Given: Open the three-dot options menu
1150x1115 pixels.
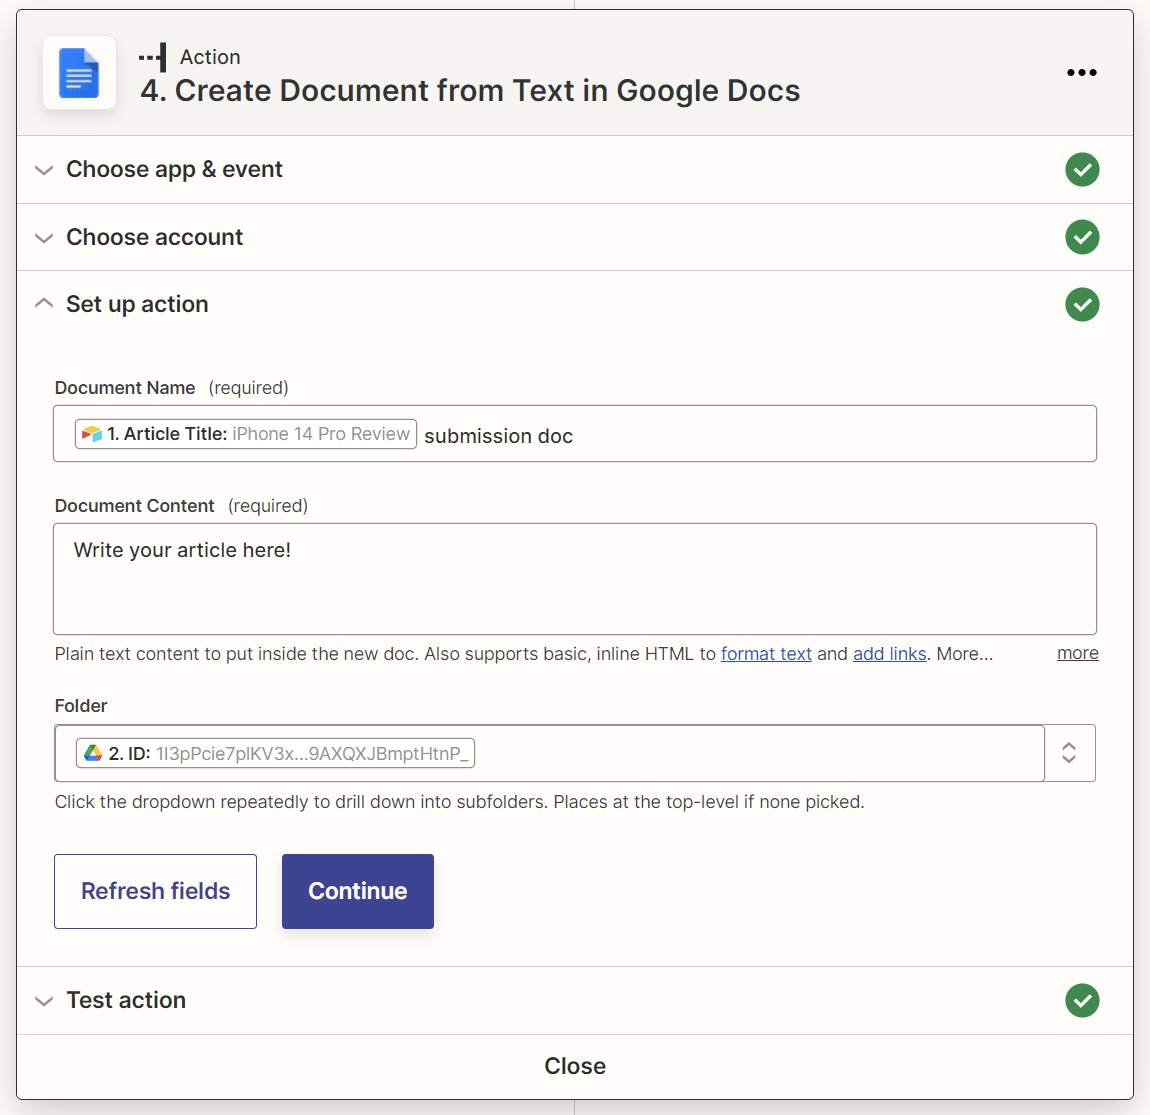Looking at the screenshot, I should [1082, 72].
